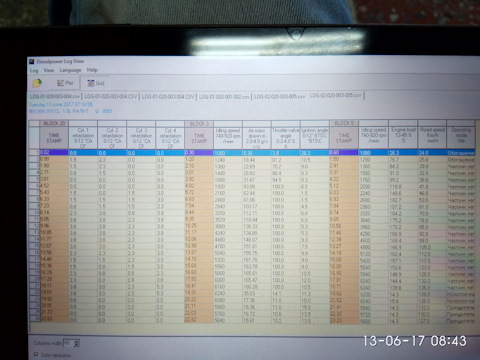
Task: Open the Log menu
Action: pyautogui.click(x=34, y=70)
